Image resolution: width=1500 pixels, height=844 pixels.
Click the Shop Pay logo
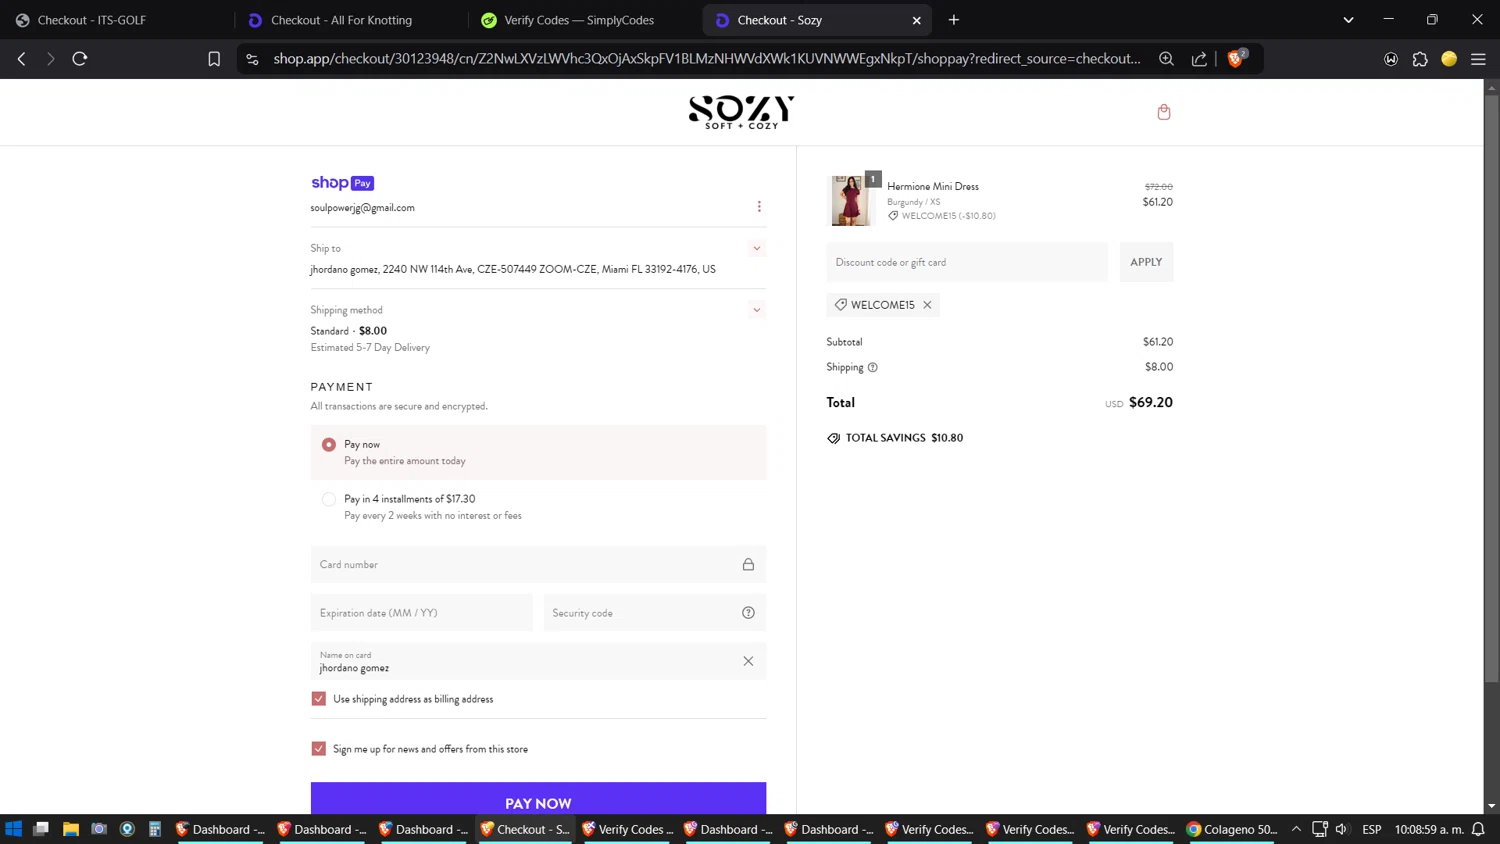(x=342, y=183)
